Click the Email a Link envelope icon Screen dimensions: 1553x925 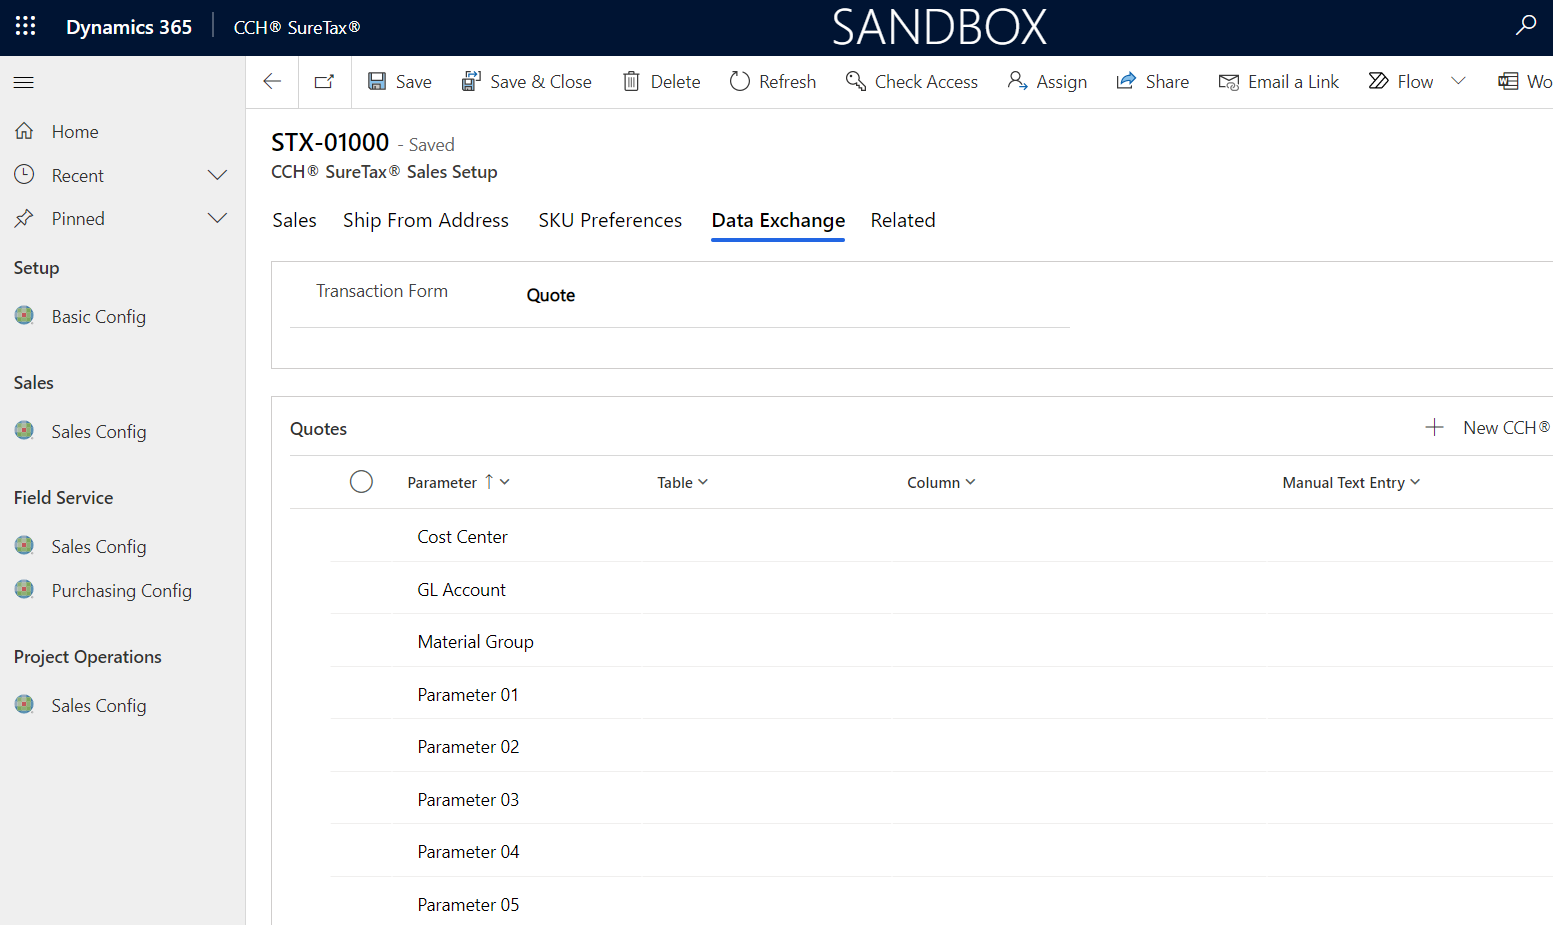pyautogui.click(x=1229, y=82)
